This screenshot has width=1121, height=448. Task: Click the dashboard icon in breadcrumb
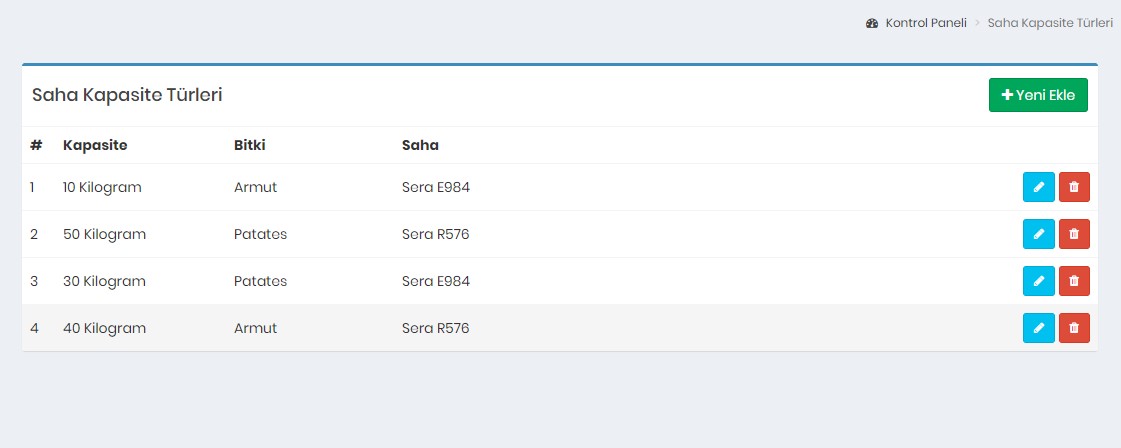pos(872,22)
